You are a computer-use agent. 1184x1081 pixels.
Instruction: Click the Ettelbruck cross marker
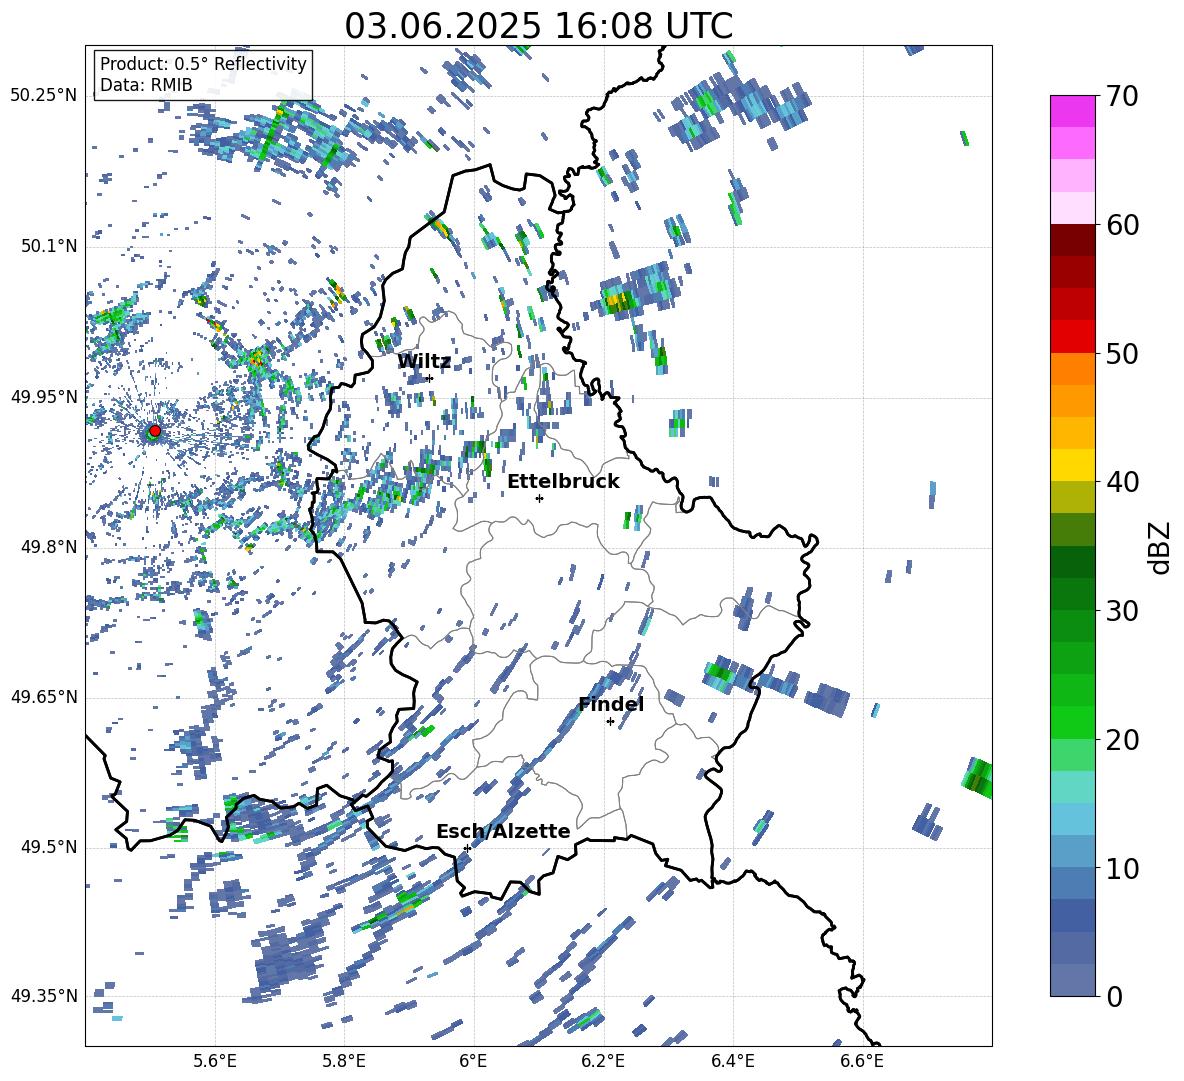[x=539, y=498]
